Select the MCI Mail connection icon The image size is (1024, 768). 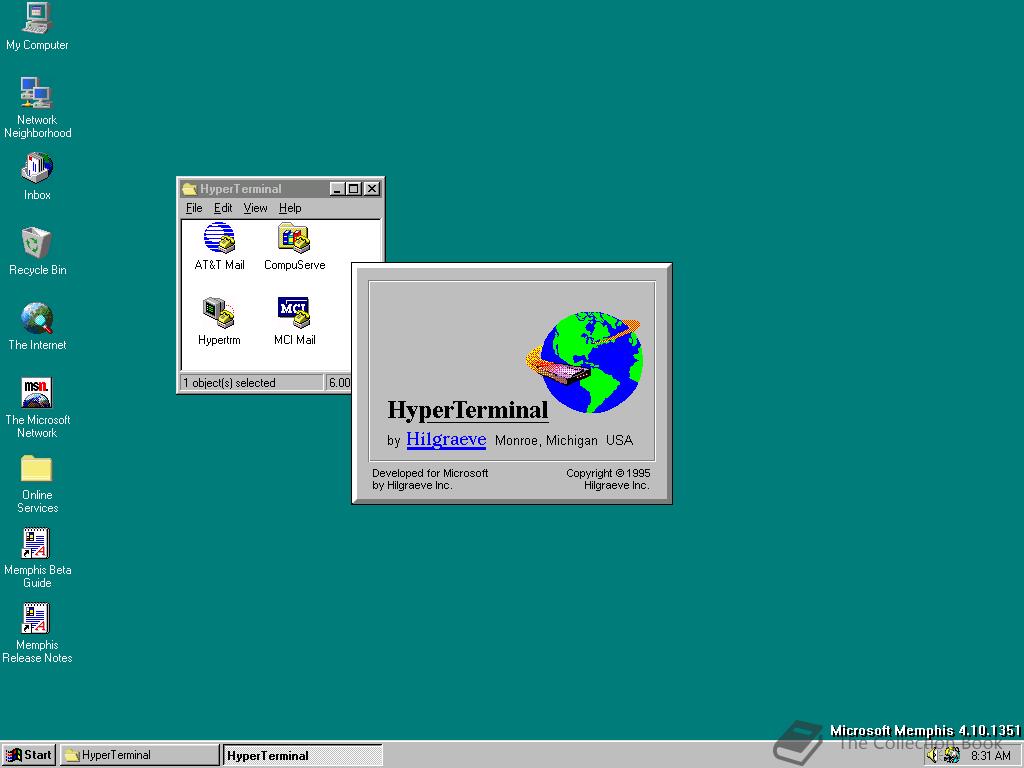[294, 314]
